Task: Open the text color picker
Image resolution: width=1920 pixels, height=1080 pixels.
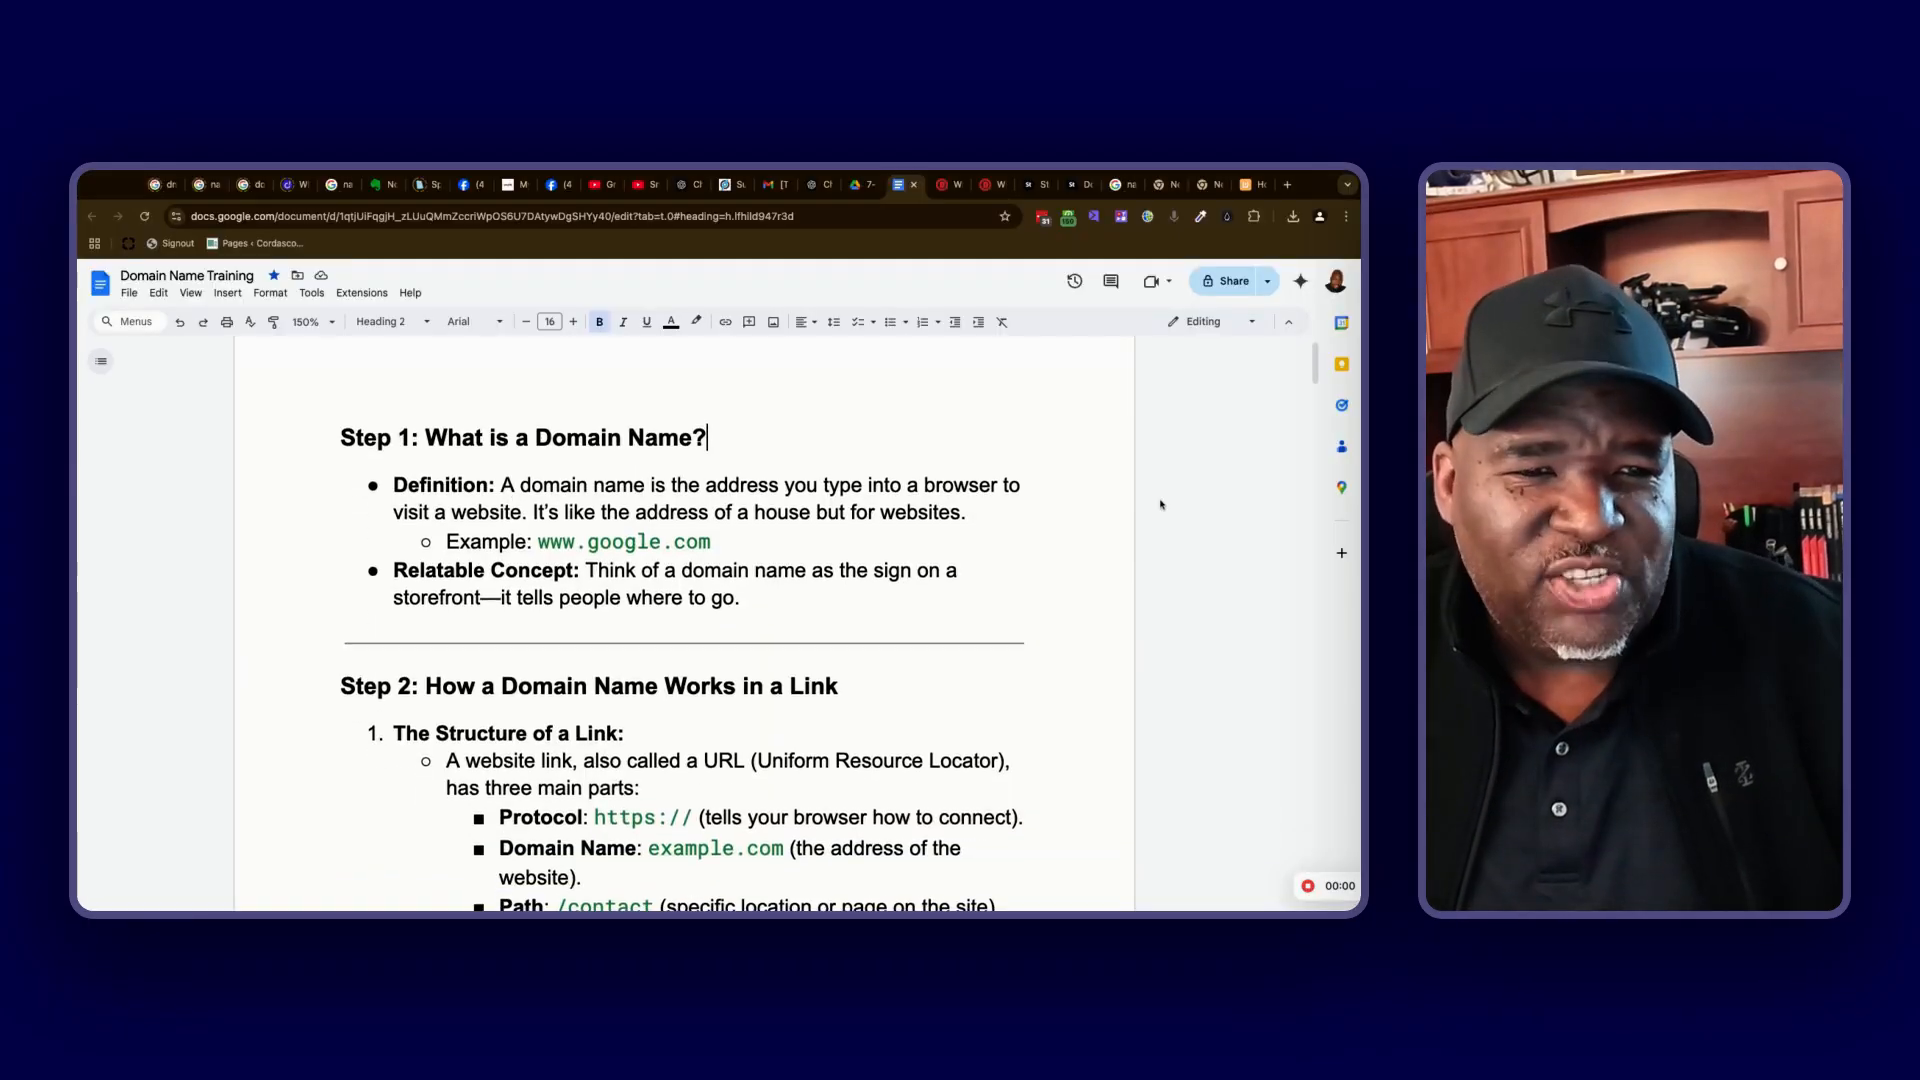Action: click(671, 322)
